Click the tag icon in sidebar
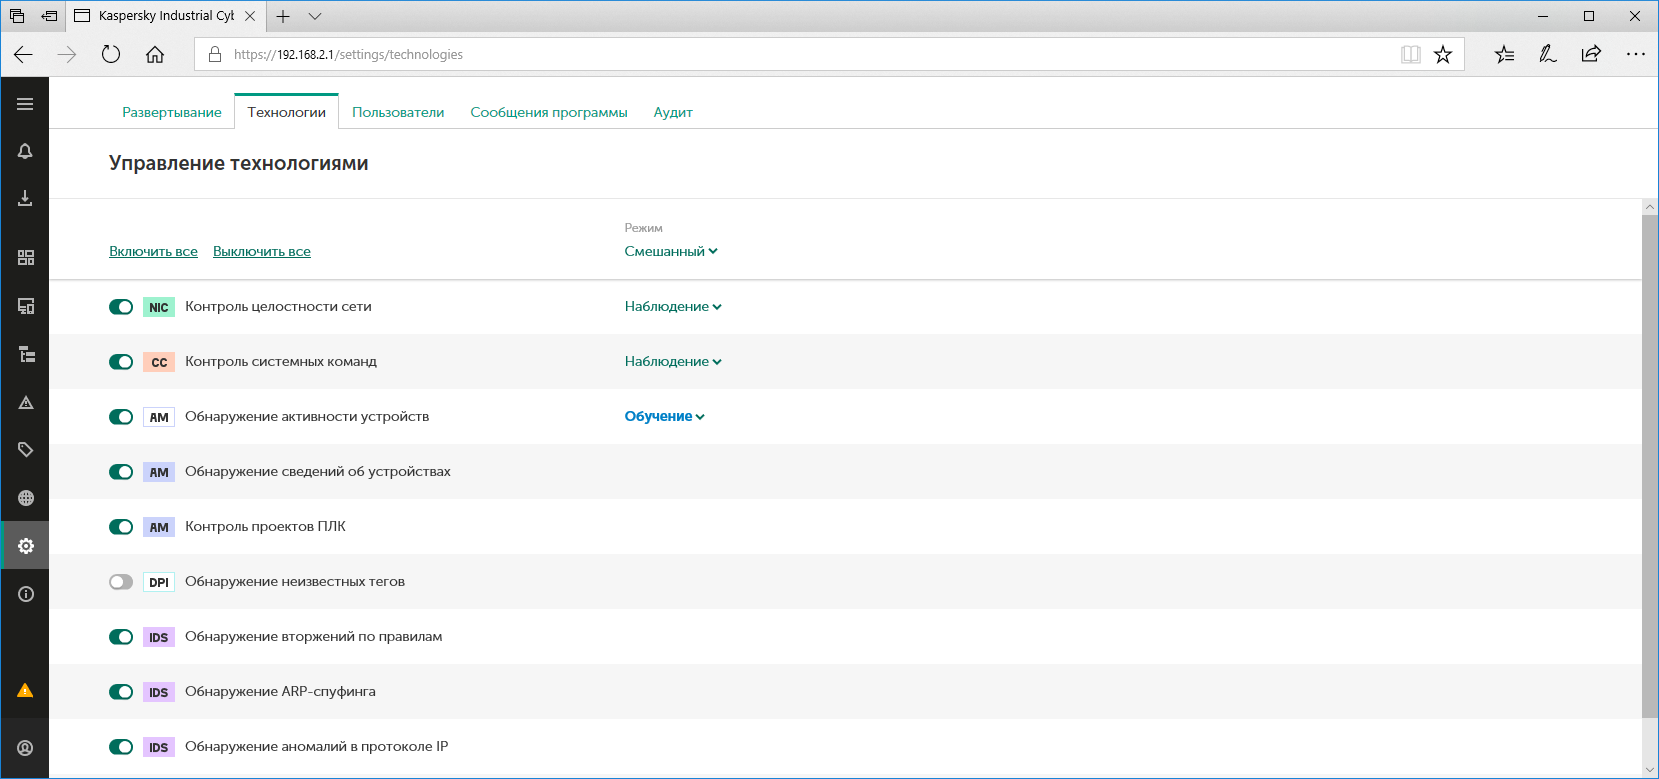 [25, 450]
